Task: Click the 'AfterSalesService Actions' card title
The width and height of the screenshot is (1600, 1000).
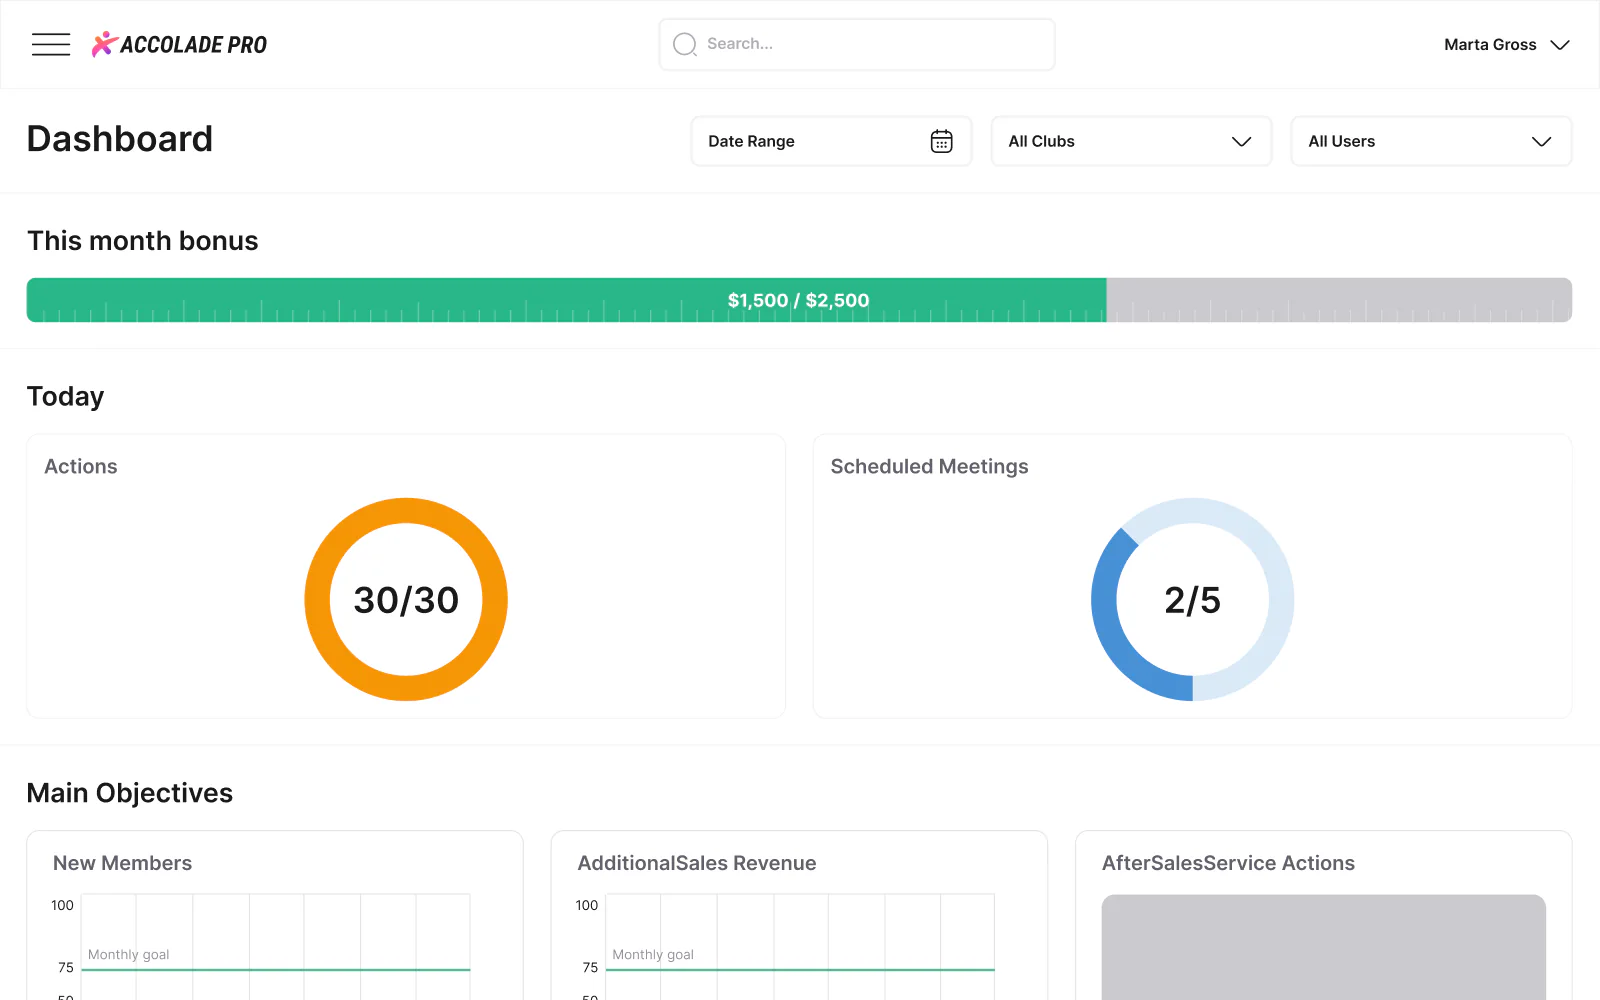Action: (x=1228, y=863)
